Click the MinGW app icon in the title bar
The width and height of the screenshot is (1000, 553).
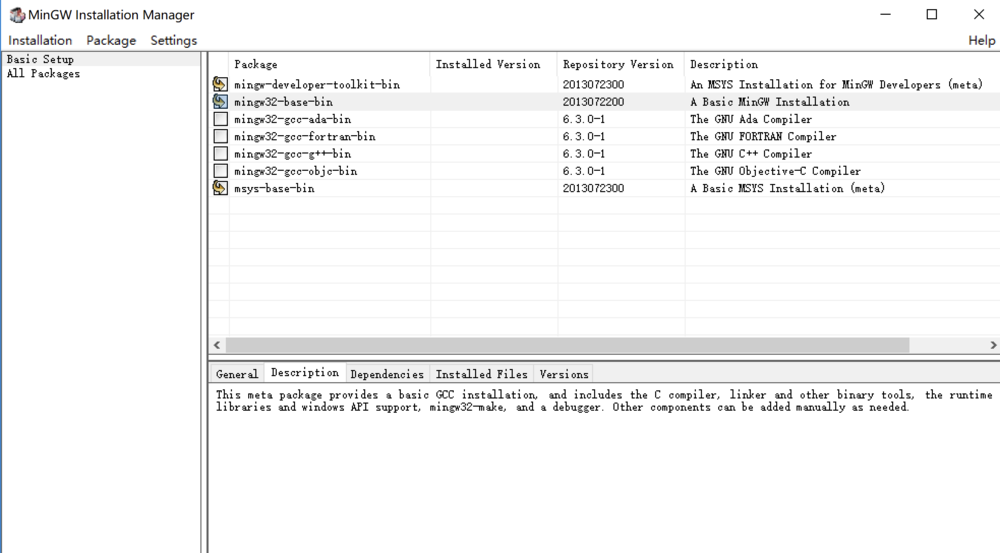(x=17, y=15)
